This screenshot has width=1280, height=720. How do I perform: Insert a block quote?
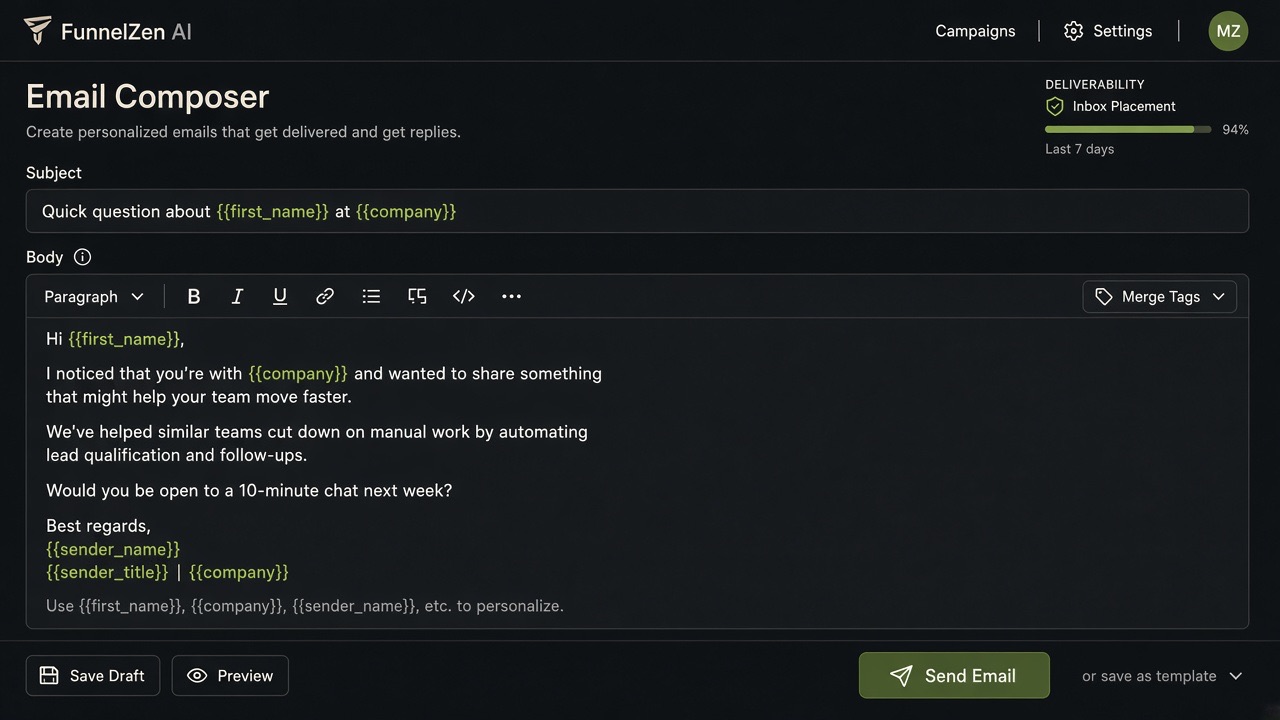[x=417, y=296]
